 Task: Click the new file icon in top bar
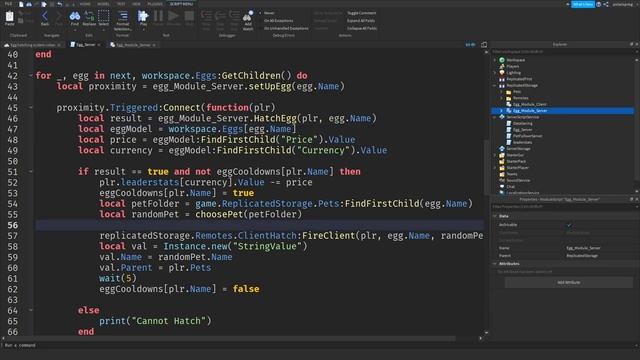coord(21,4)
